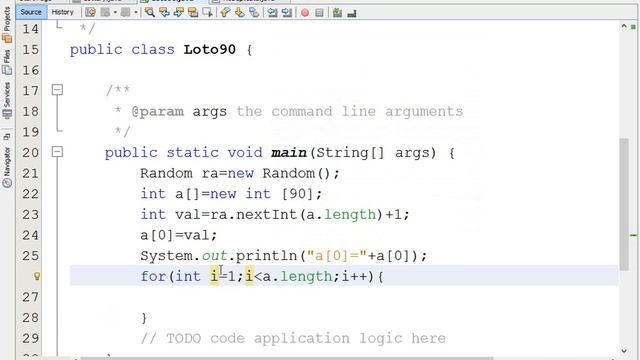Click line number 27 in gutter
Image resolution: width=640 pixels, height=360 pixels.
(x=30, y=297)
